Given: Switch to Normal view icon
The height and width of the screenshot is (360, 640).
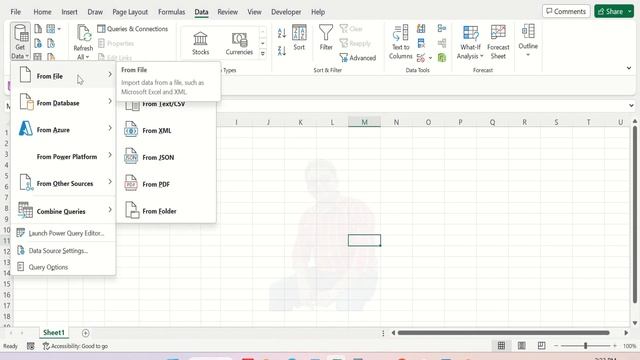Looking at the screenshot, I should pos(501,346).
